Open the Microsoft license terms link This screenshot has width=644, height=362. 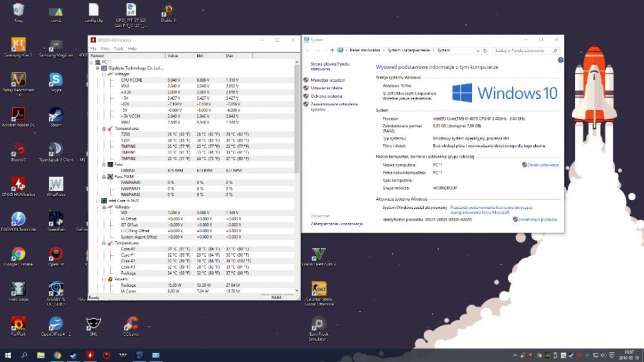[x=491, y=210]
